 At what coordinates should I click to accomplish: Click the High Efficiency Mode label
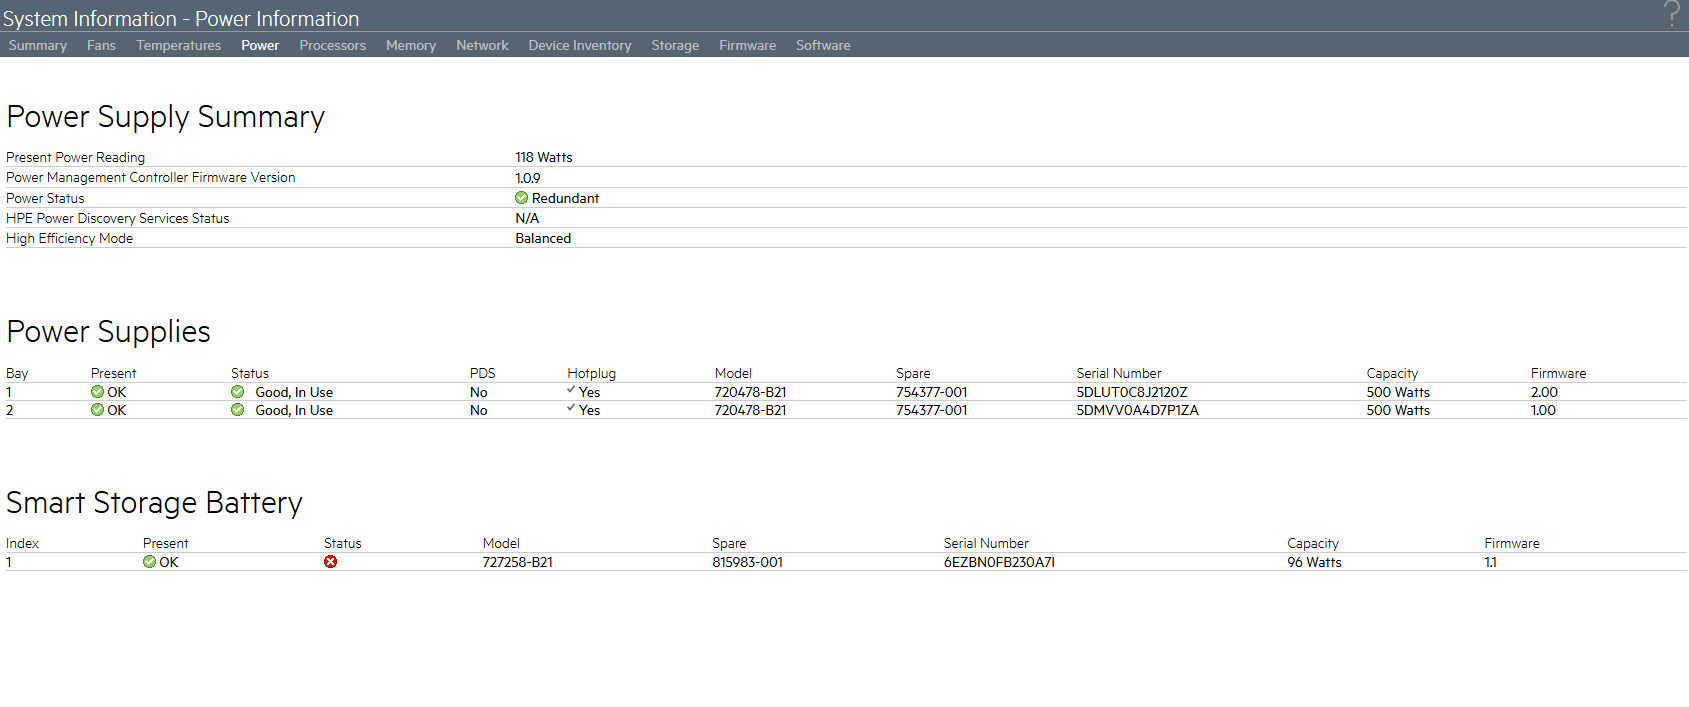click(x=70, y=238)
